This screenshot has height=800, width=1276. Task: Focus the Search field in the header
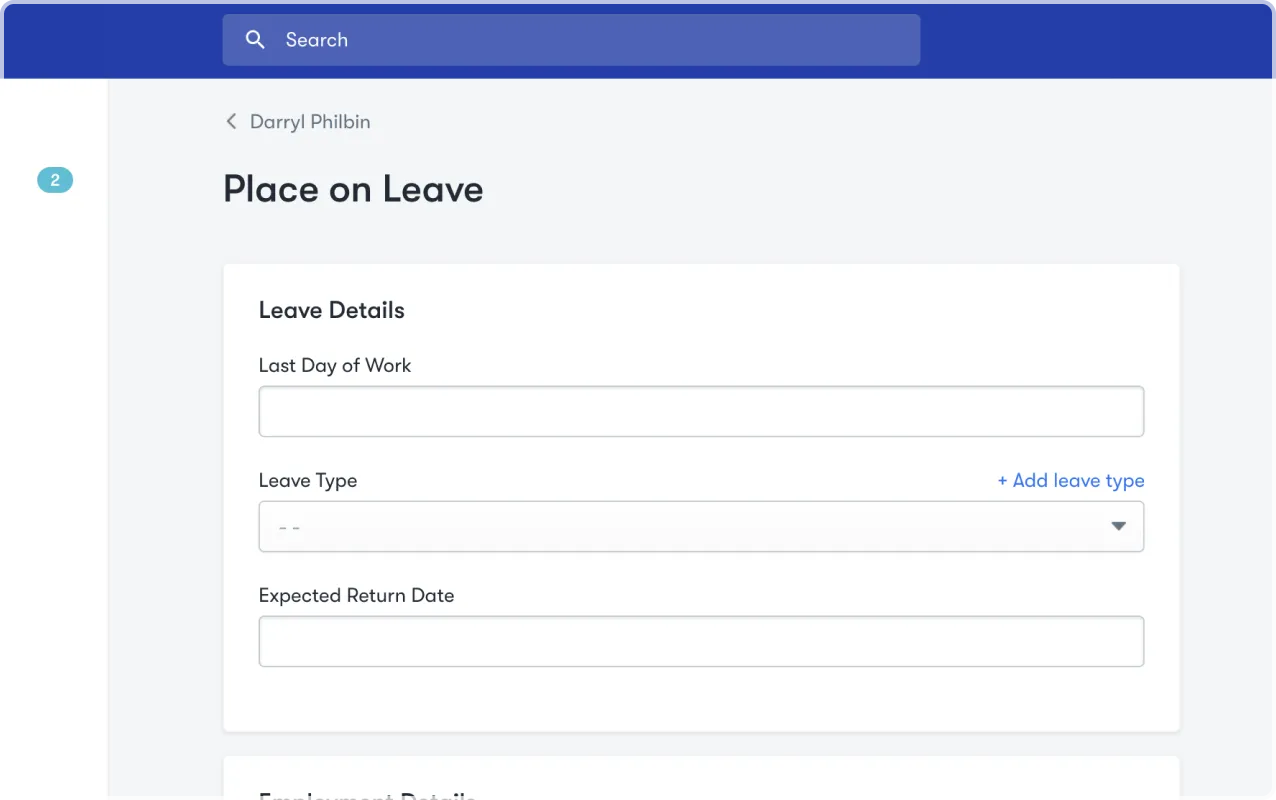coord(600,40)
